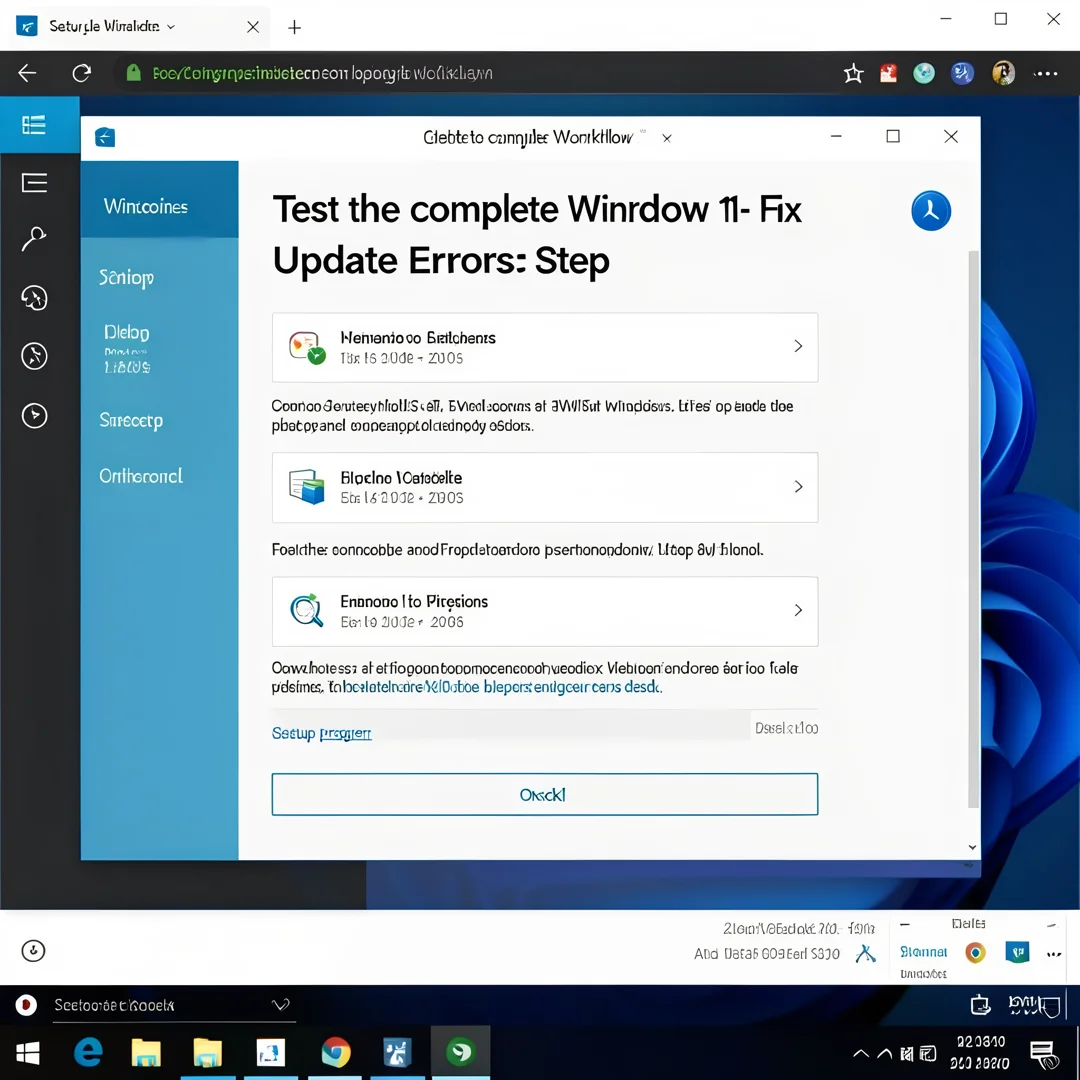Screen dimensions: 1080x1080
Task: Click the dialog back arrow icon
Action: pos(105,138)
